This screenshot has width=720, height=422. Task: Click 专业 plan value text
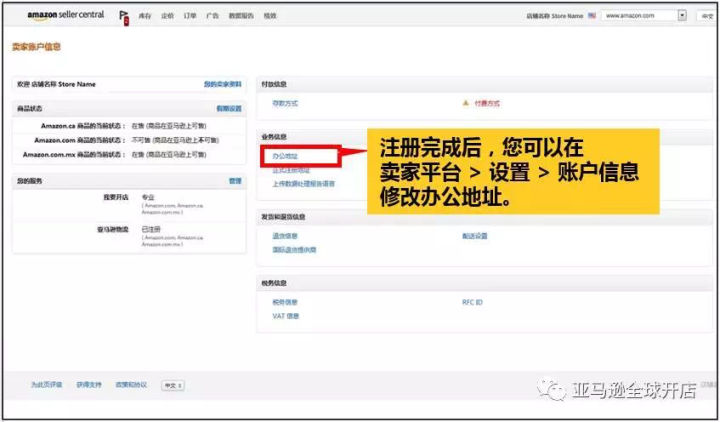coord(148,197)
